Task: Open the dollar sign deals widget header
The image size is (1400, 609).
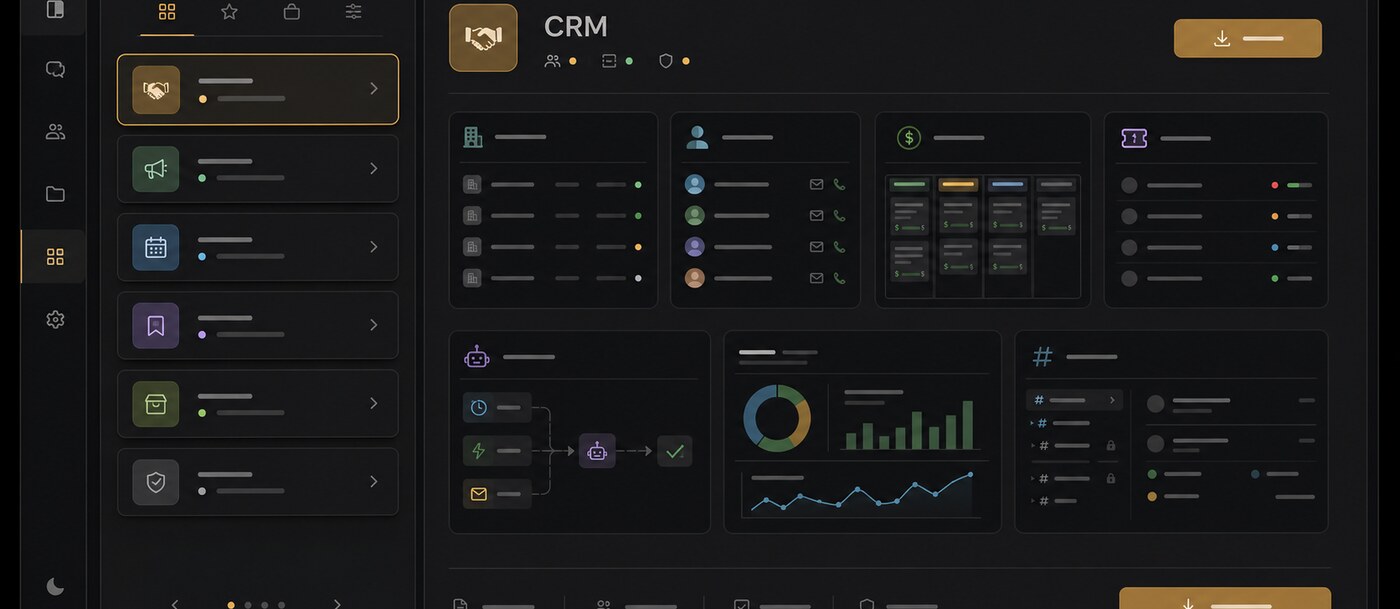Action: coord(909,137)
